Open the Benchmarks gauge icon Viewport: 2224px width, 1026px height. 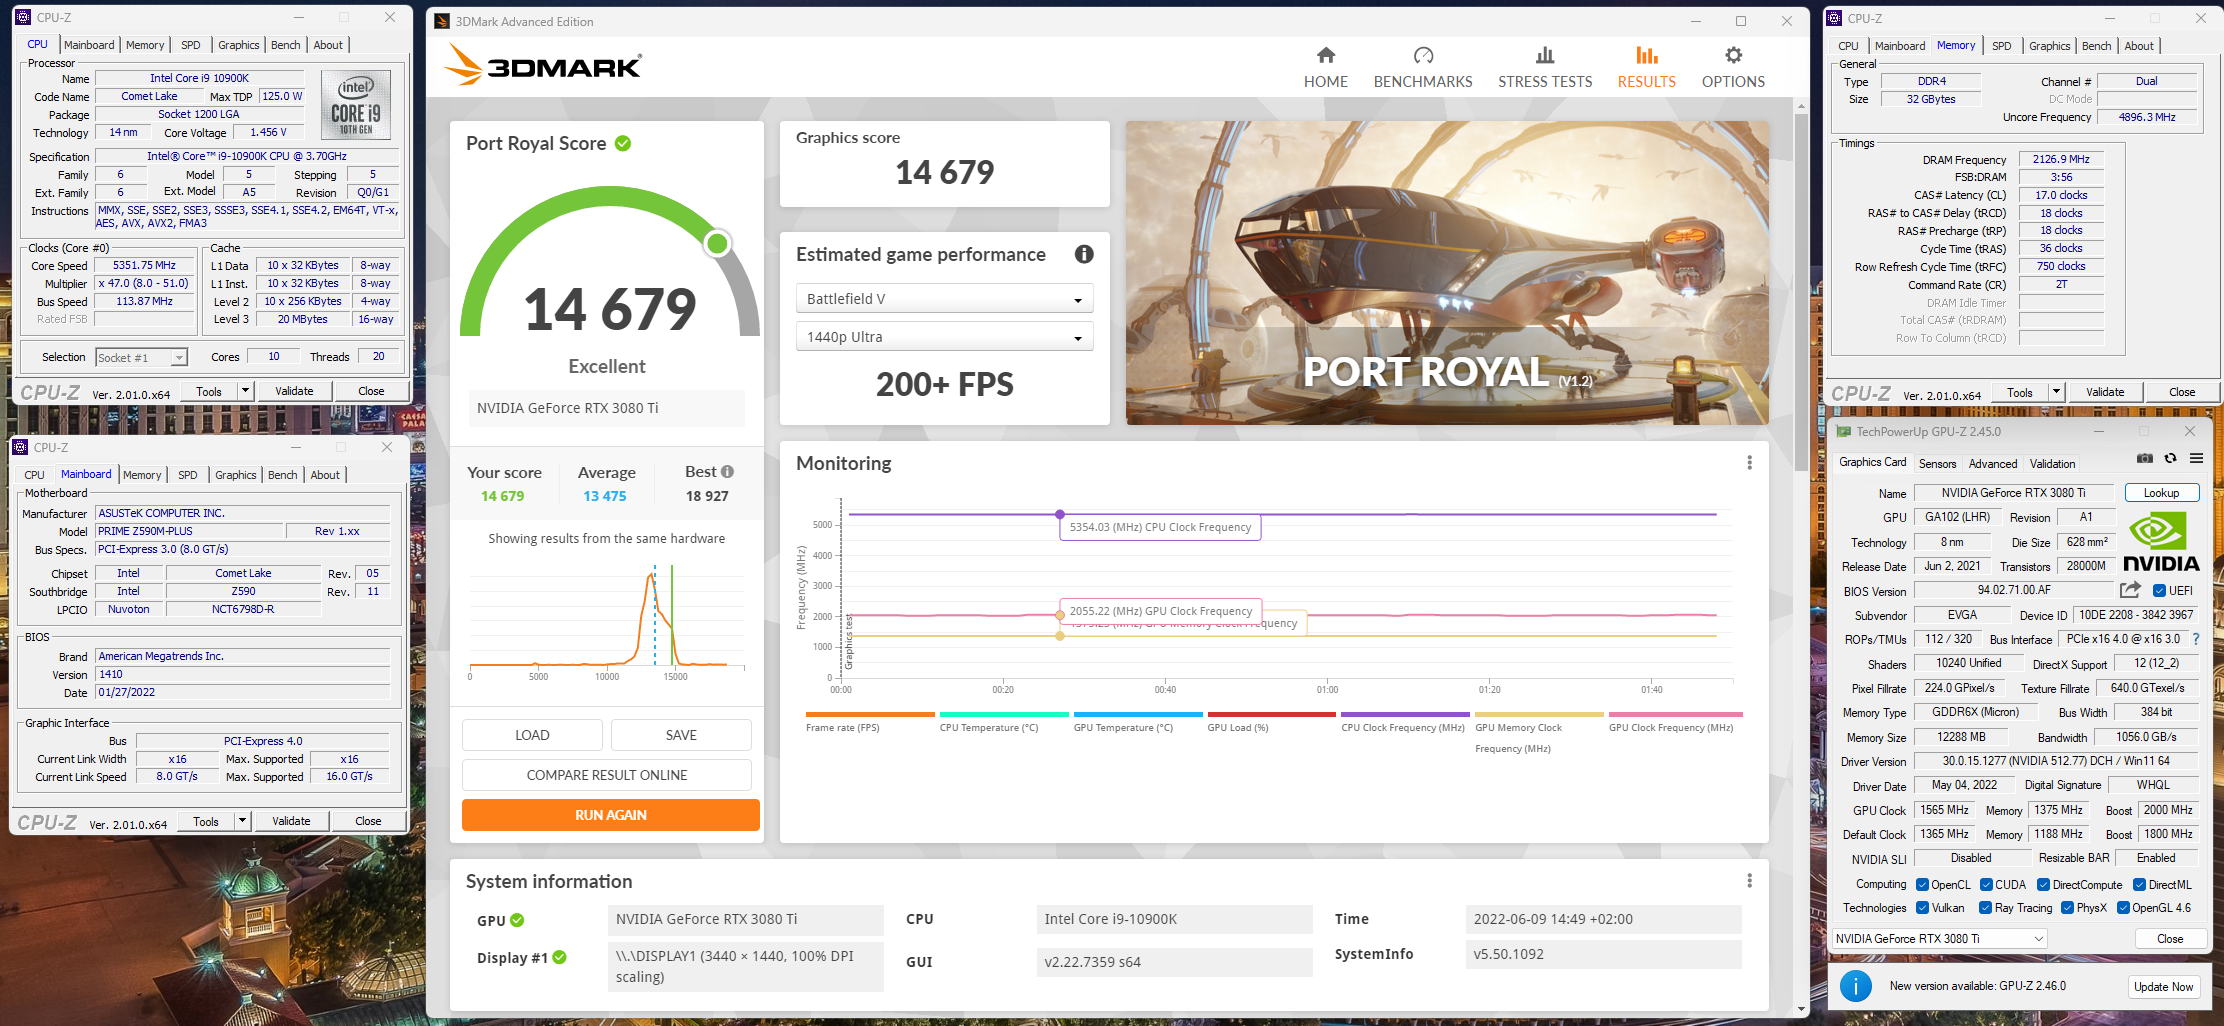(x=1423, y=55)
